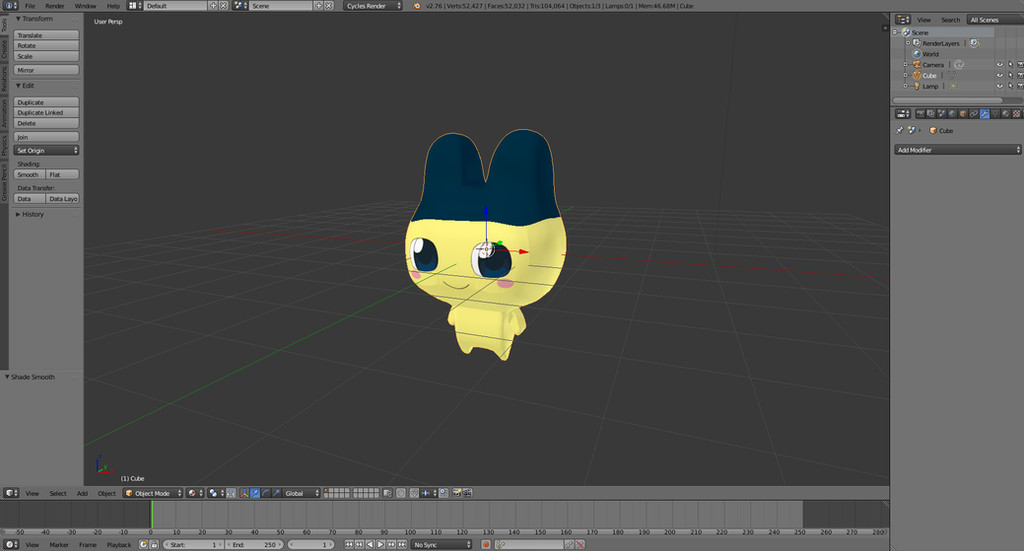Open the Render menu
Image resolution: width=1024 pixels, height=551 pixels.
point(55,5)
